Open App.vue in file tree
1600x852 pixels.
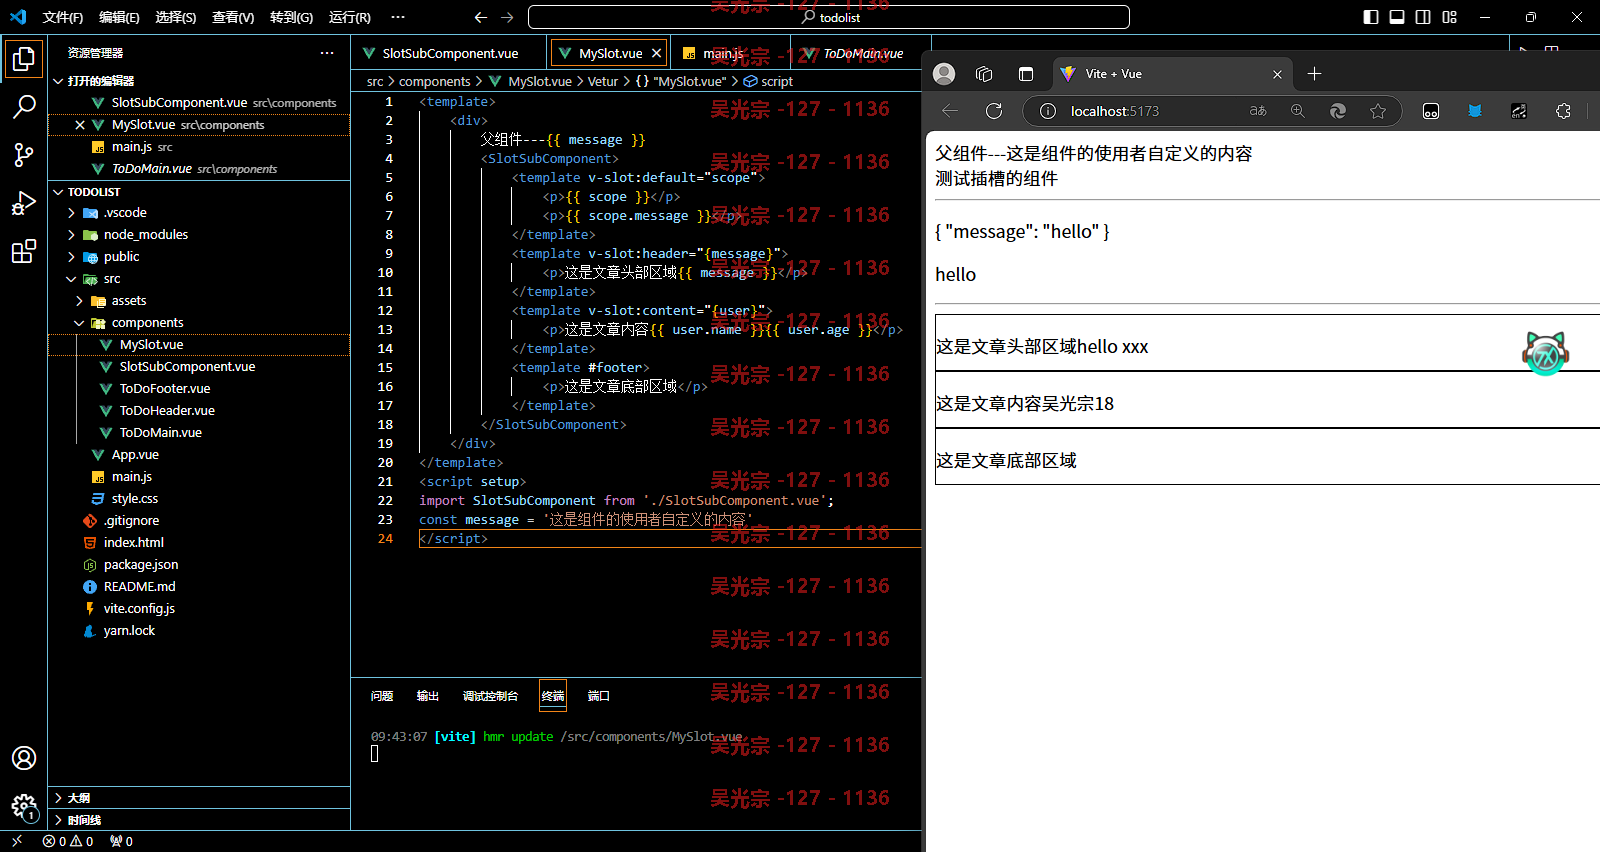coord(135,455)
